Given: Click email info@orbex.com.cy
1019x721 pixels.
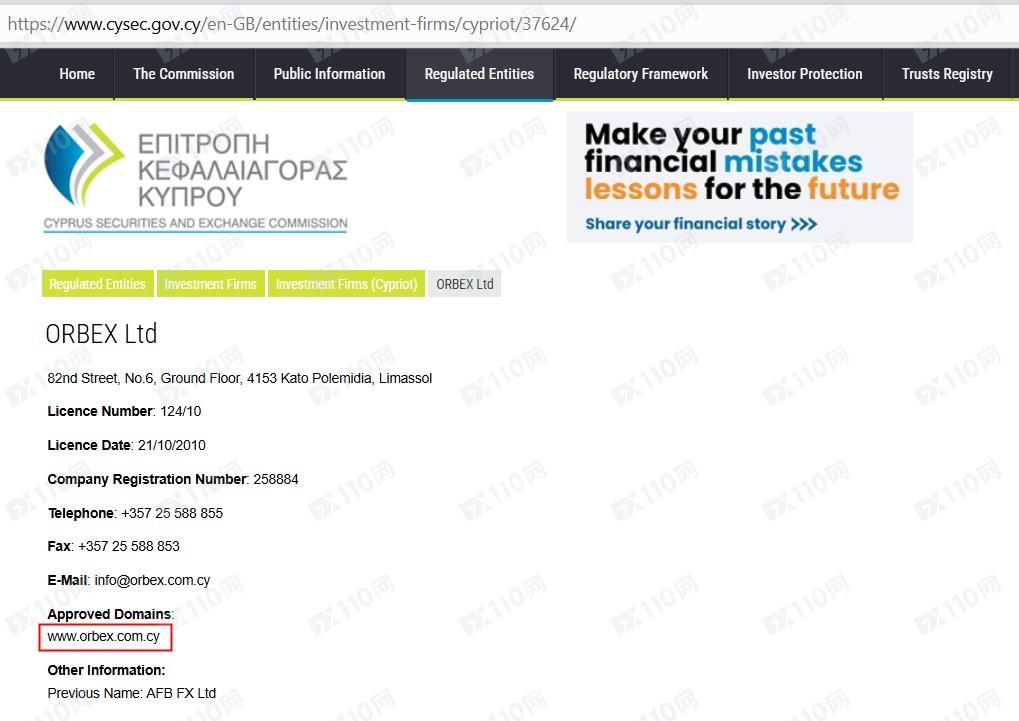Looking at the screenshot, I should coord(152,580).
